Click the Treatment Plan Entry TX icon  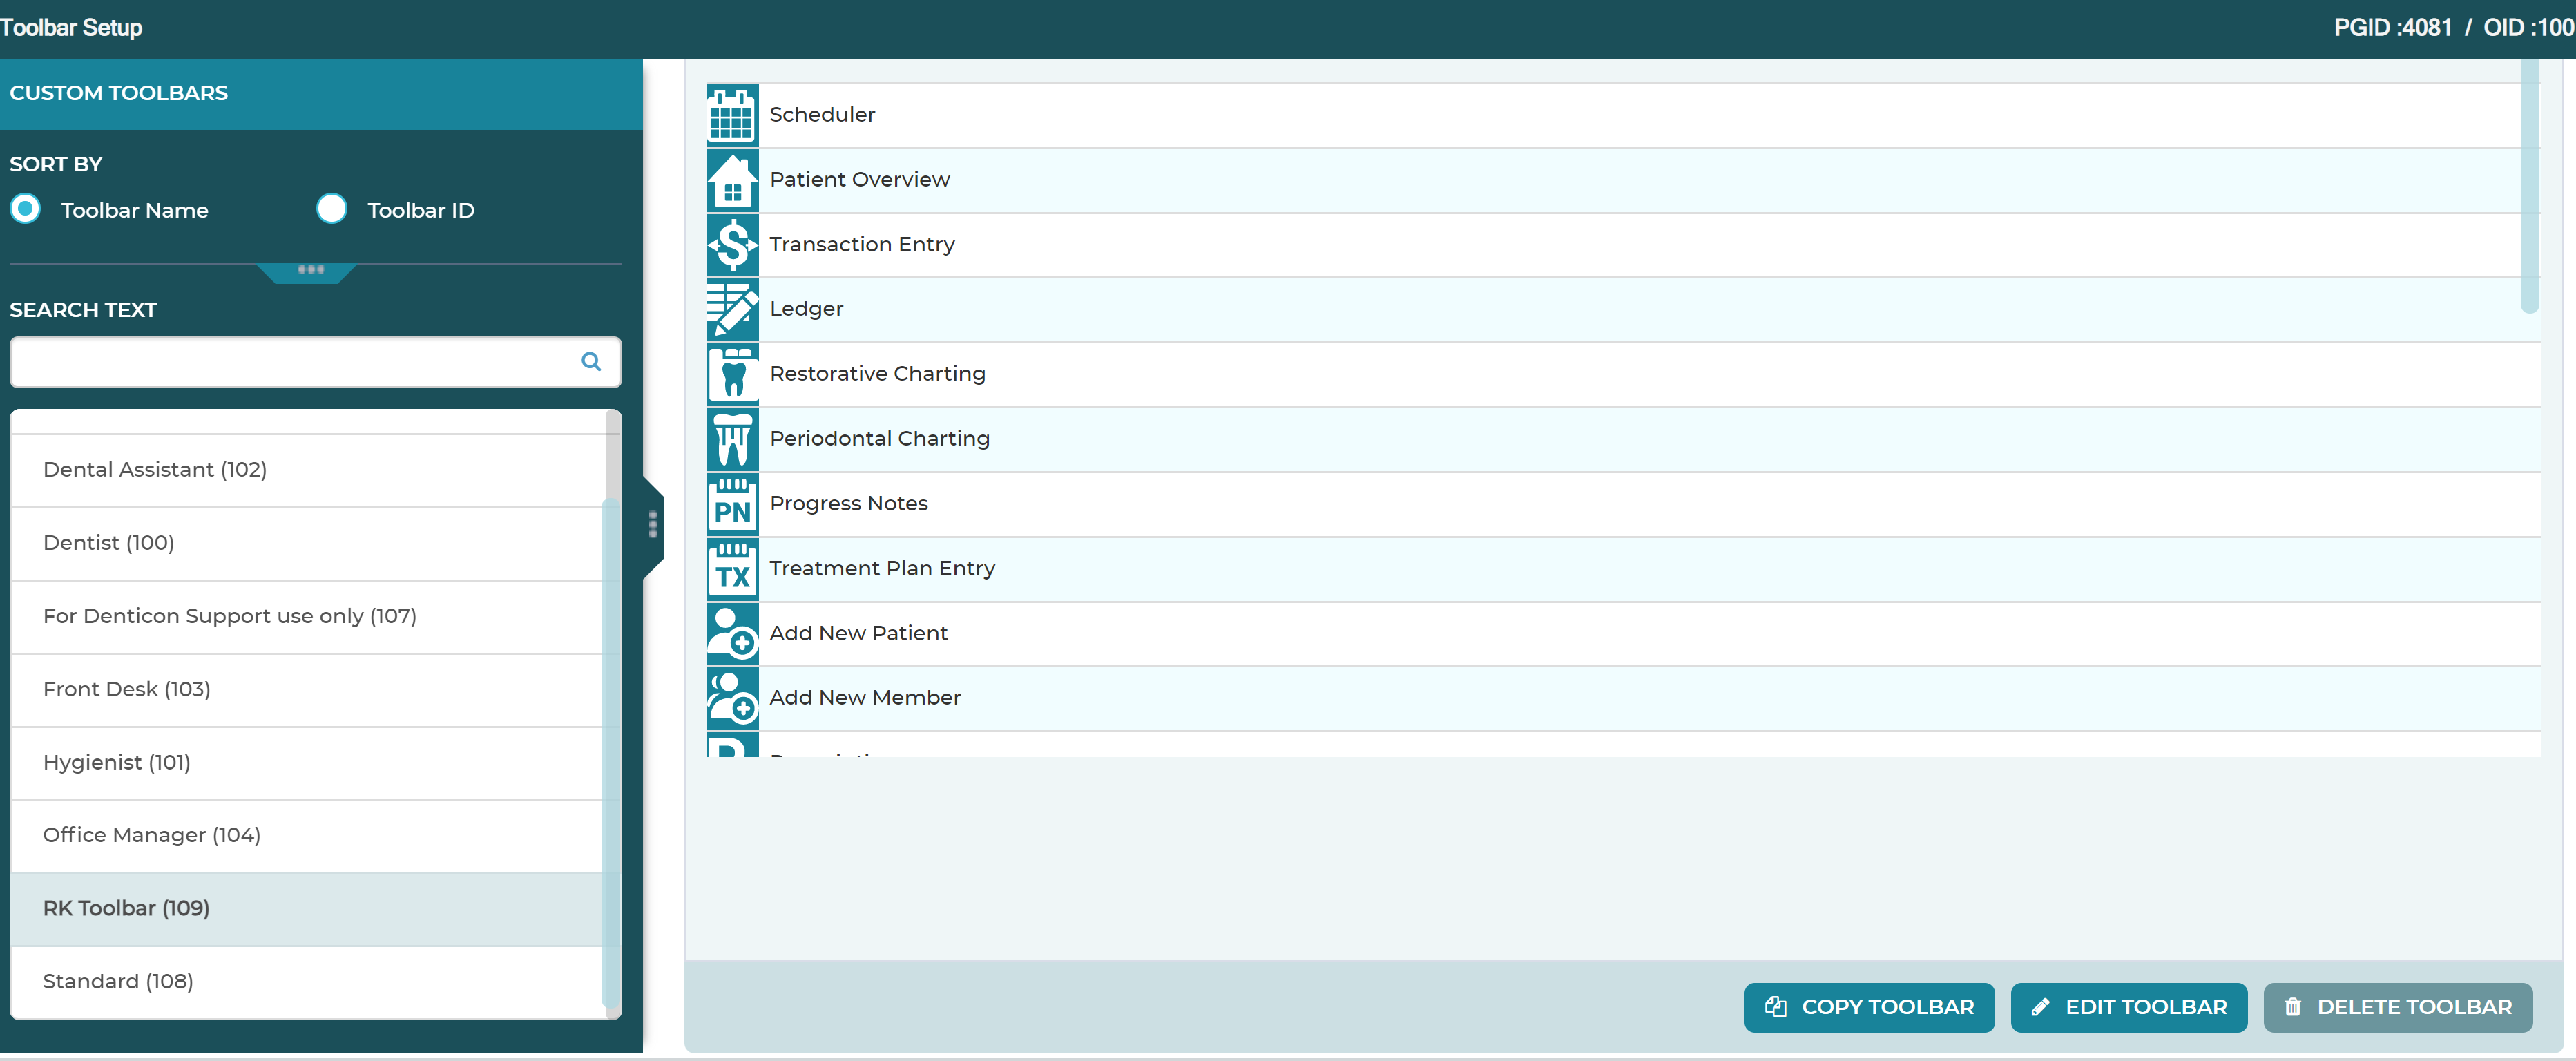pyautogui.click(x=732, y=569)
